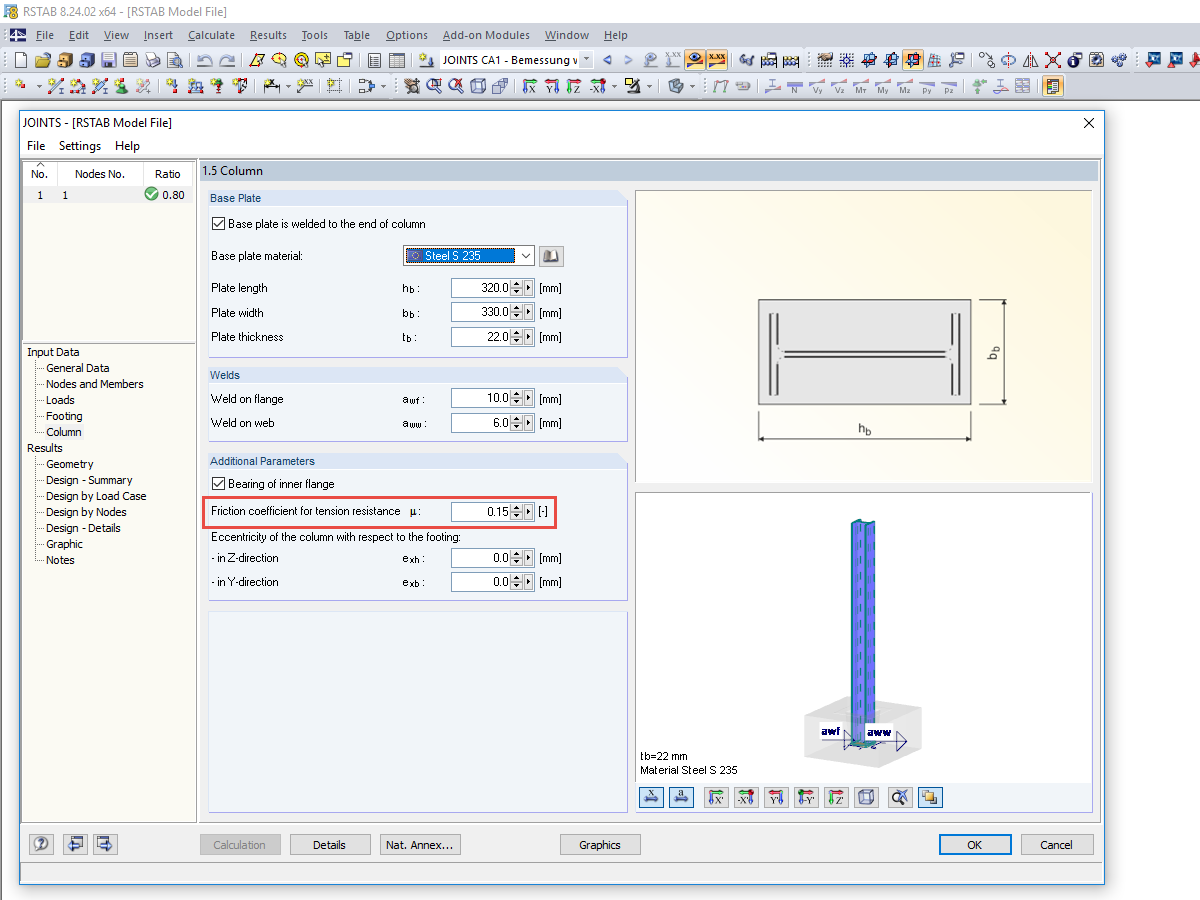Viewport: 1200px width, 900px height.
Task: Cancel zoom using the crossed magnifier icon
Action: pos(898,797)
